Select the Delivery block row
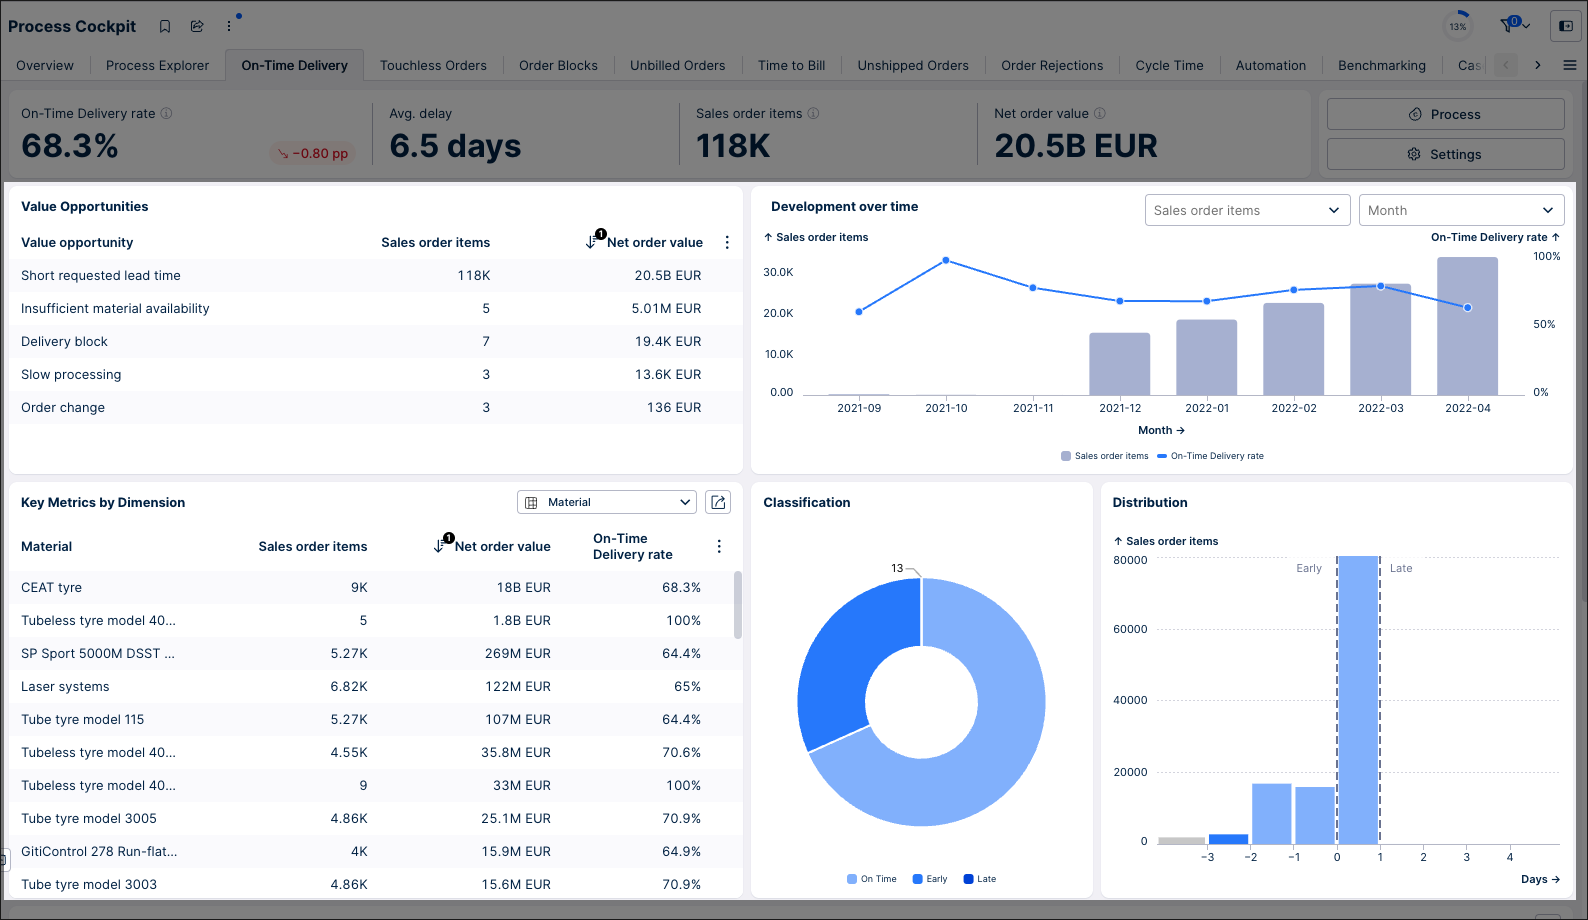Viewport: 1588px width, 920px height. pyautogui.click(x=375, y=341)
